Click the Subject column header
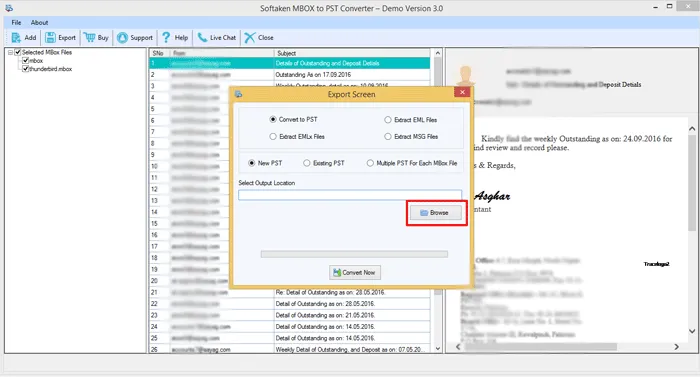The height and width of the screenshot is (377, 700). (x=352, y=53)
